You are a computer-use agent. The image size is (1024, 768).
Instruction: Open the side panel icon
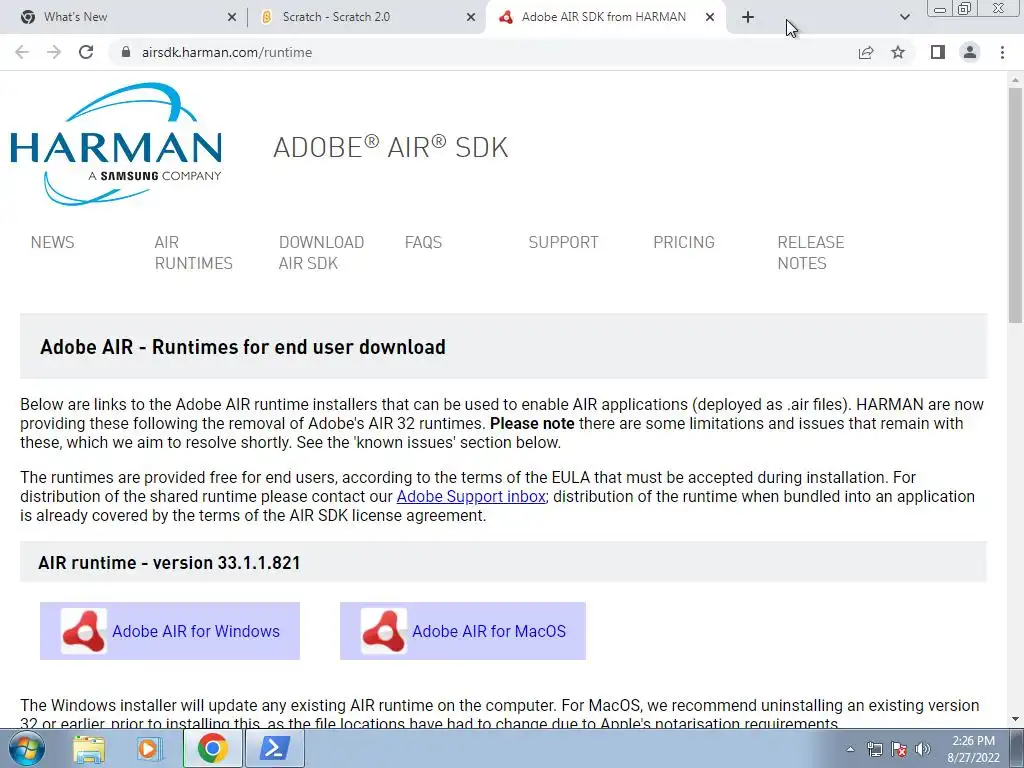tap(938, 52)
